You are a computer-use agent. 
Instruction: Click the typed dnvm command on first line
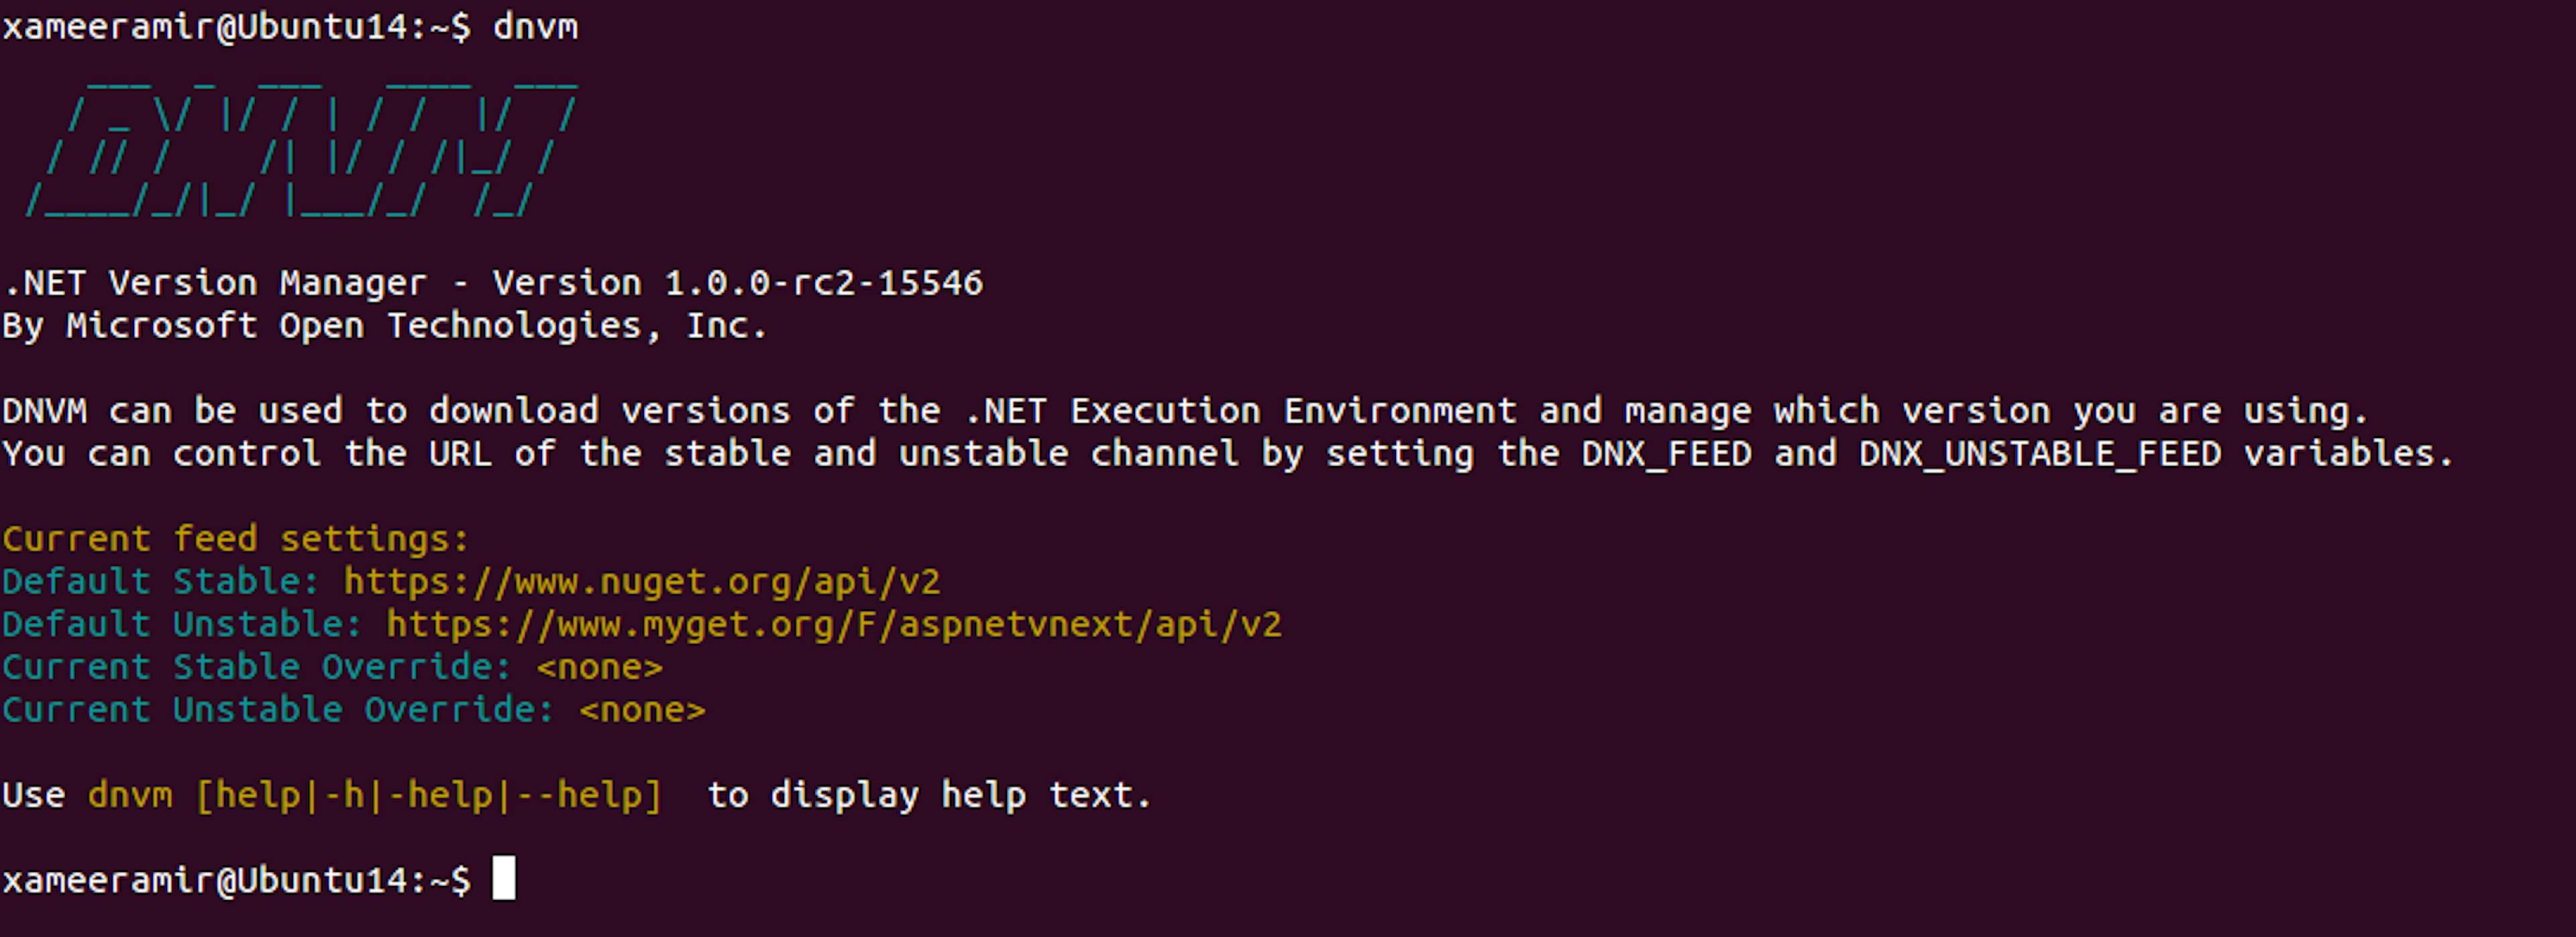pos(535,27)
